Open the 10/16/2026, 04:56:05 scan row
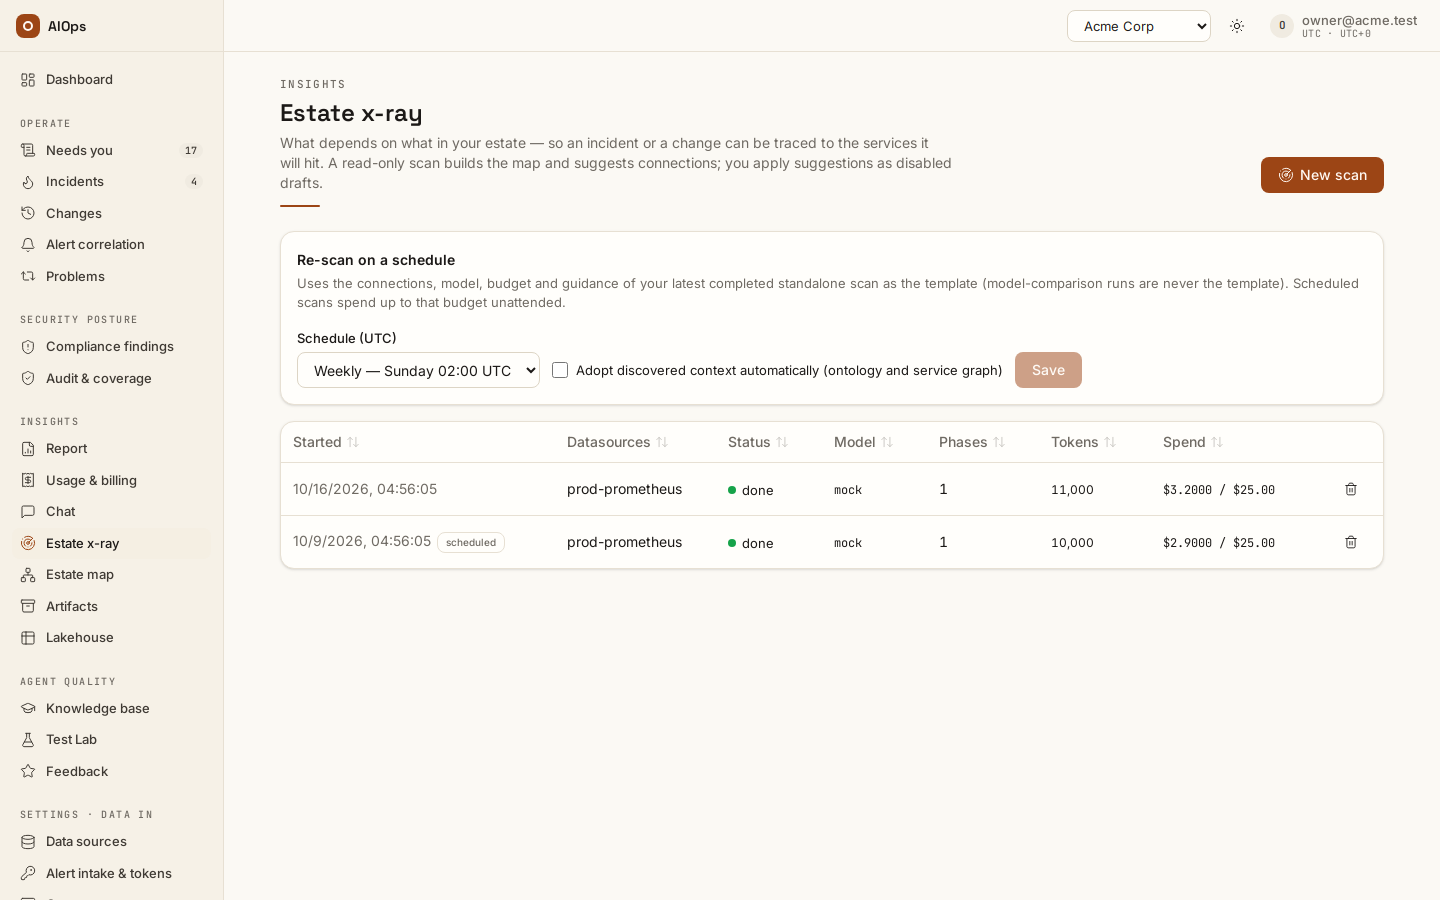 (832, 489)
